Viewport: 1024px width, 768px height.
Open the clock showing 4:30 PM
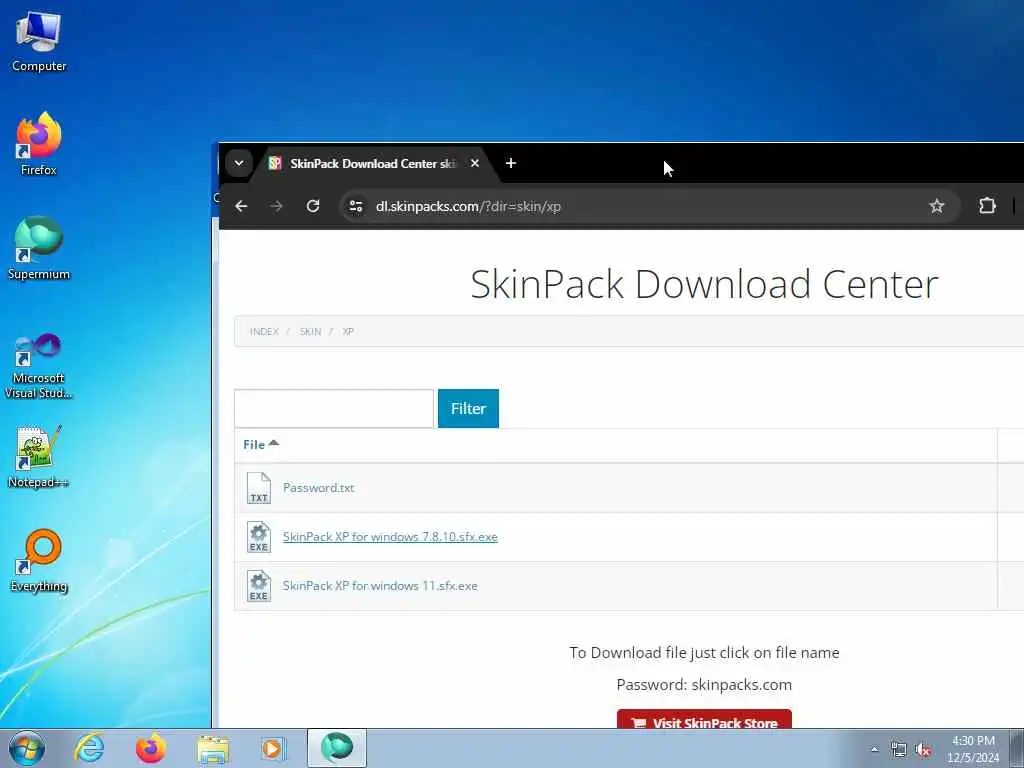coord(973,749)
